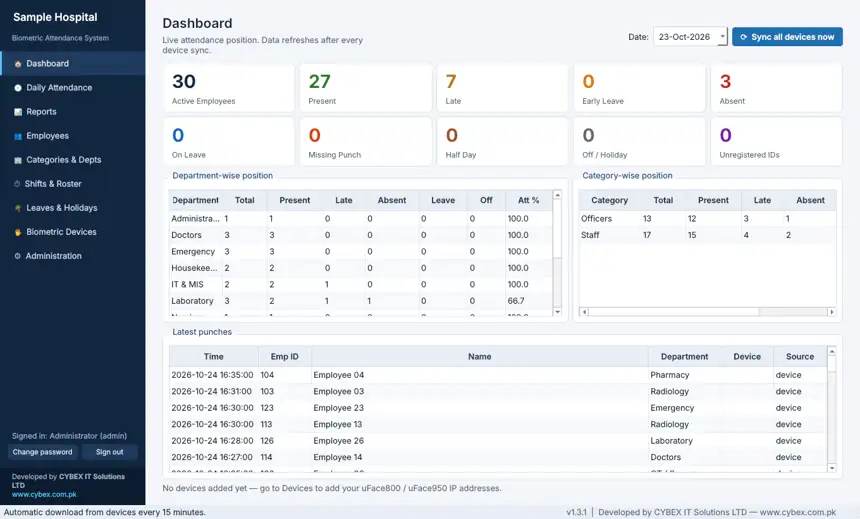Click Emp ID 103 cell

click(285, 391)
